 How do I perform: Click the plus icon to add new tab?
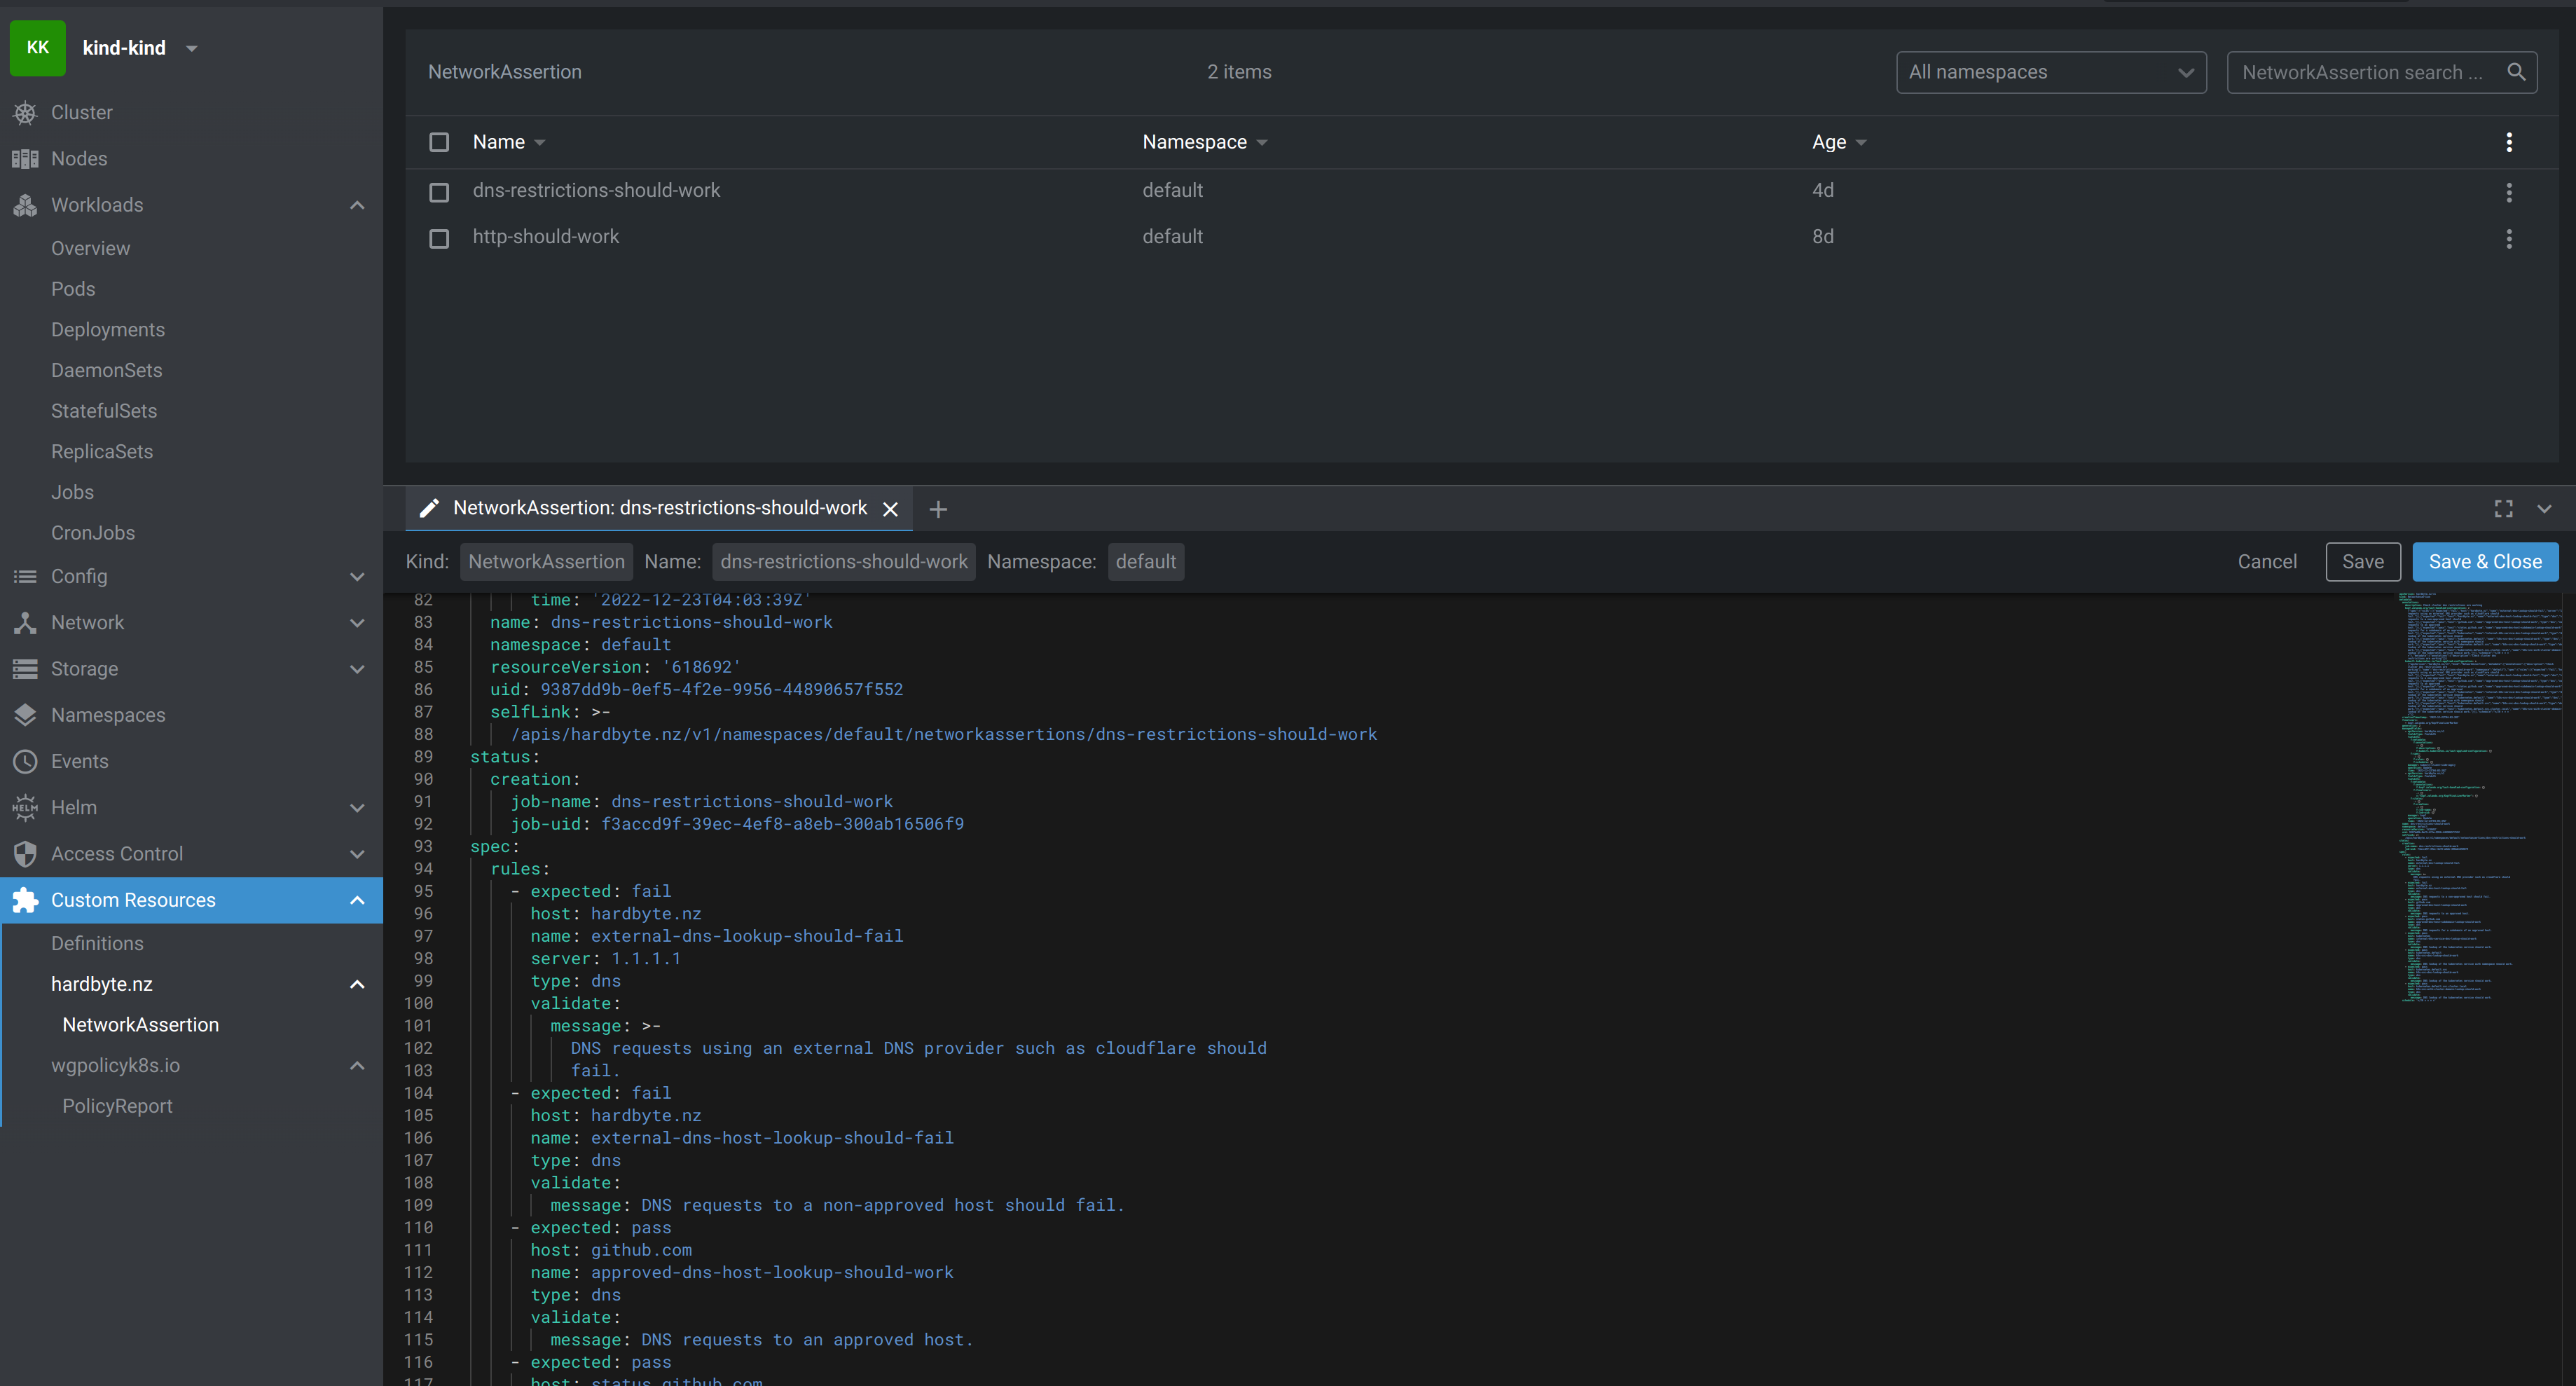click(x=937, y=509)
